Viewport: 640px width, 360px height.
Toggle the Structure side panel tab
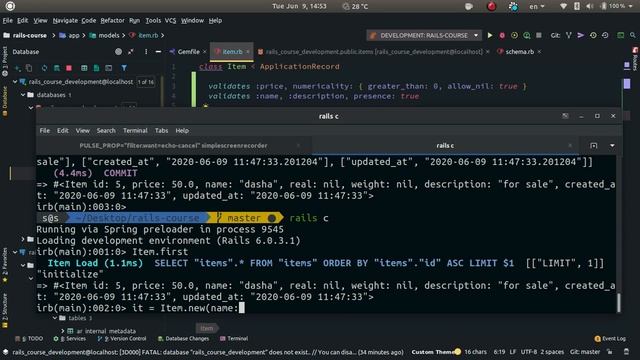tap(4, 310)
